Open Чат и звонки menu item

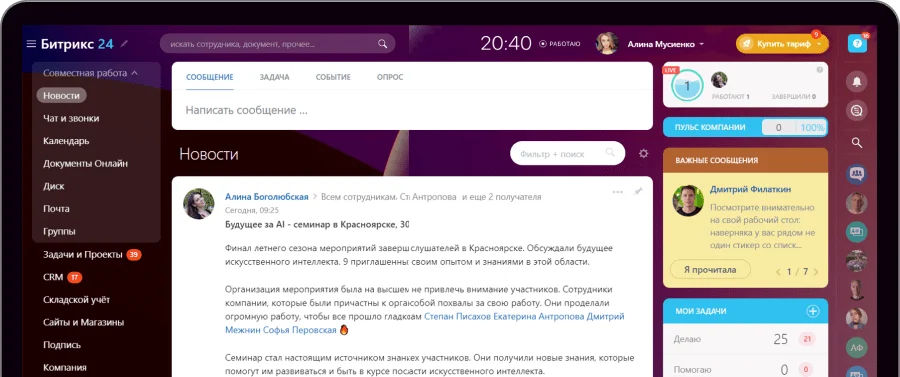tap(71, 118)
